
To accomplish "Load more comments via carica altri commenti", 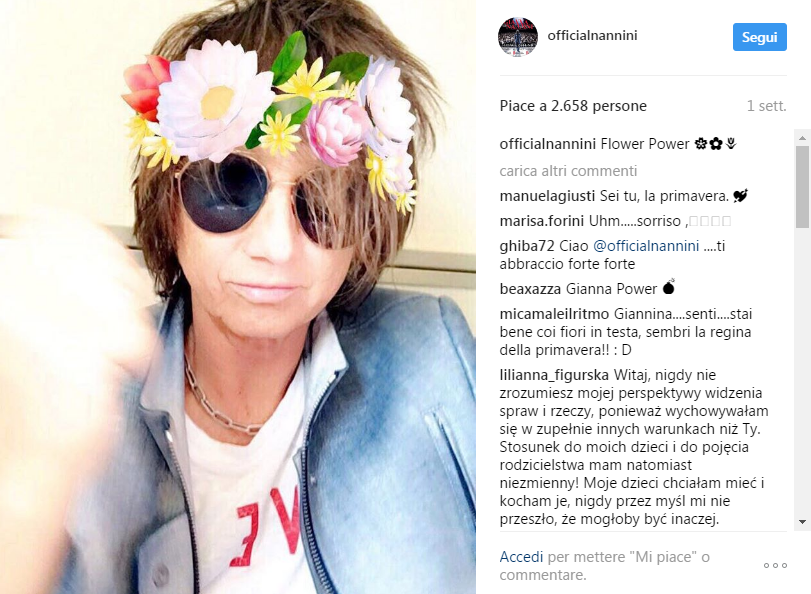I will click(568, 171).
